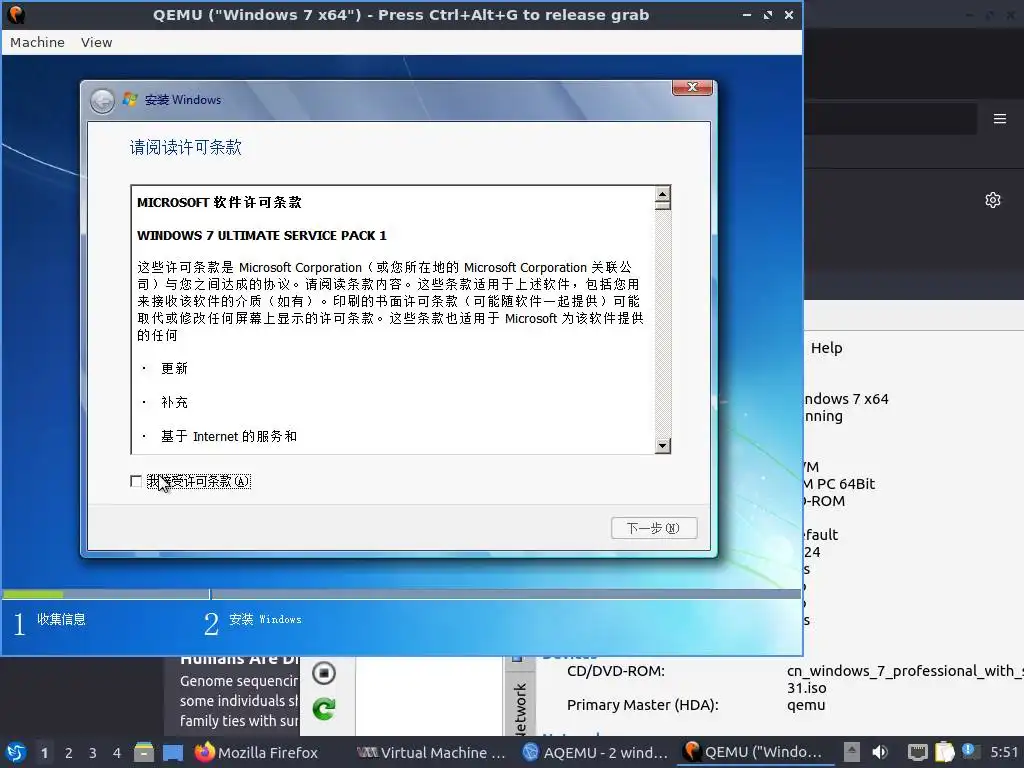Click the tray eject/up-arrow icon

point(851,752)
